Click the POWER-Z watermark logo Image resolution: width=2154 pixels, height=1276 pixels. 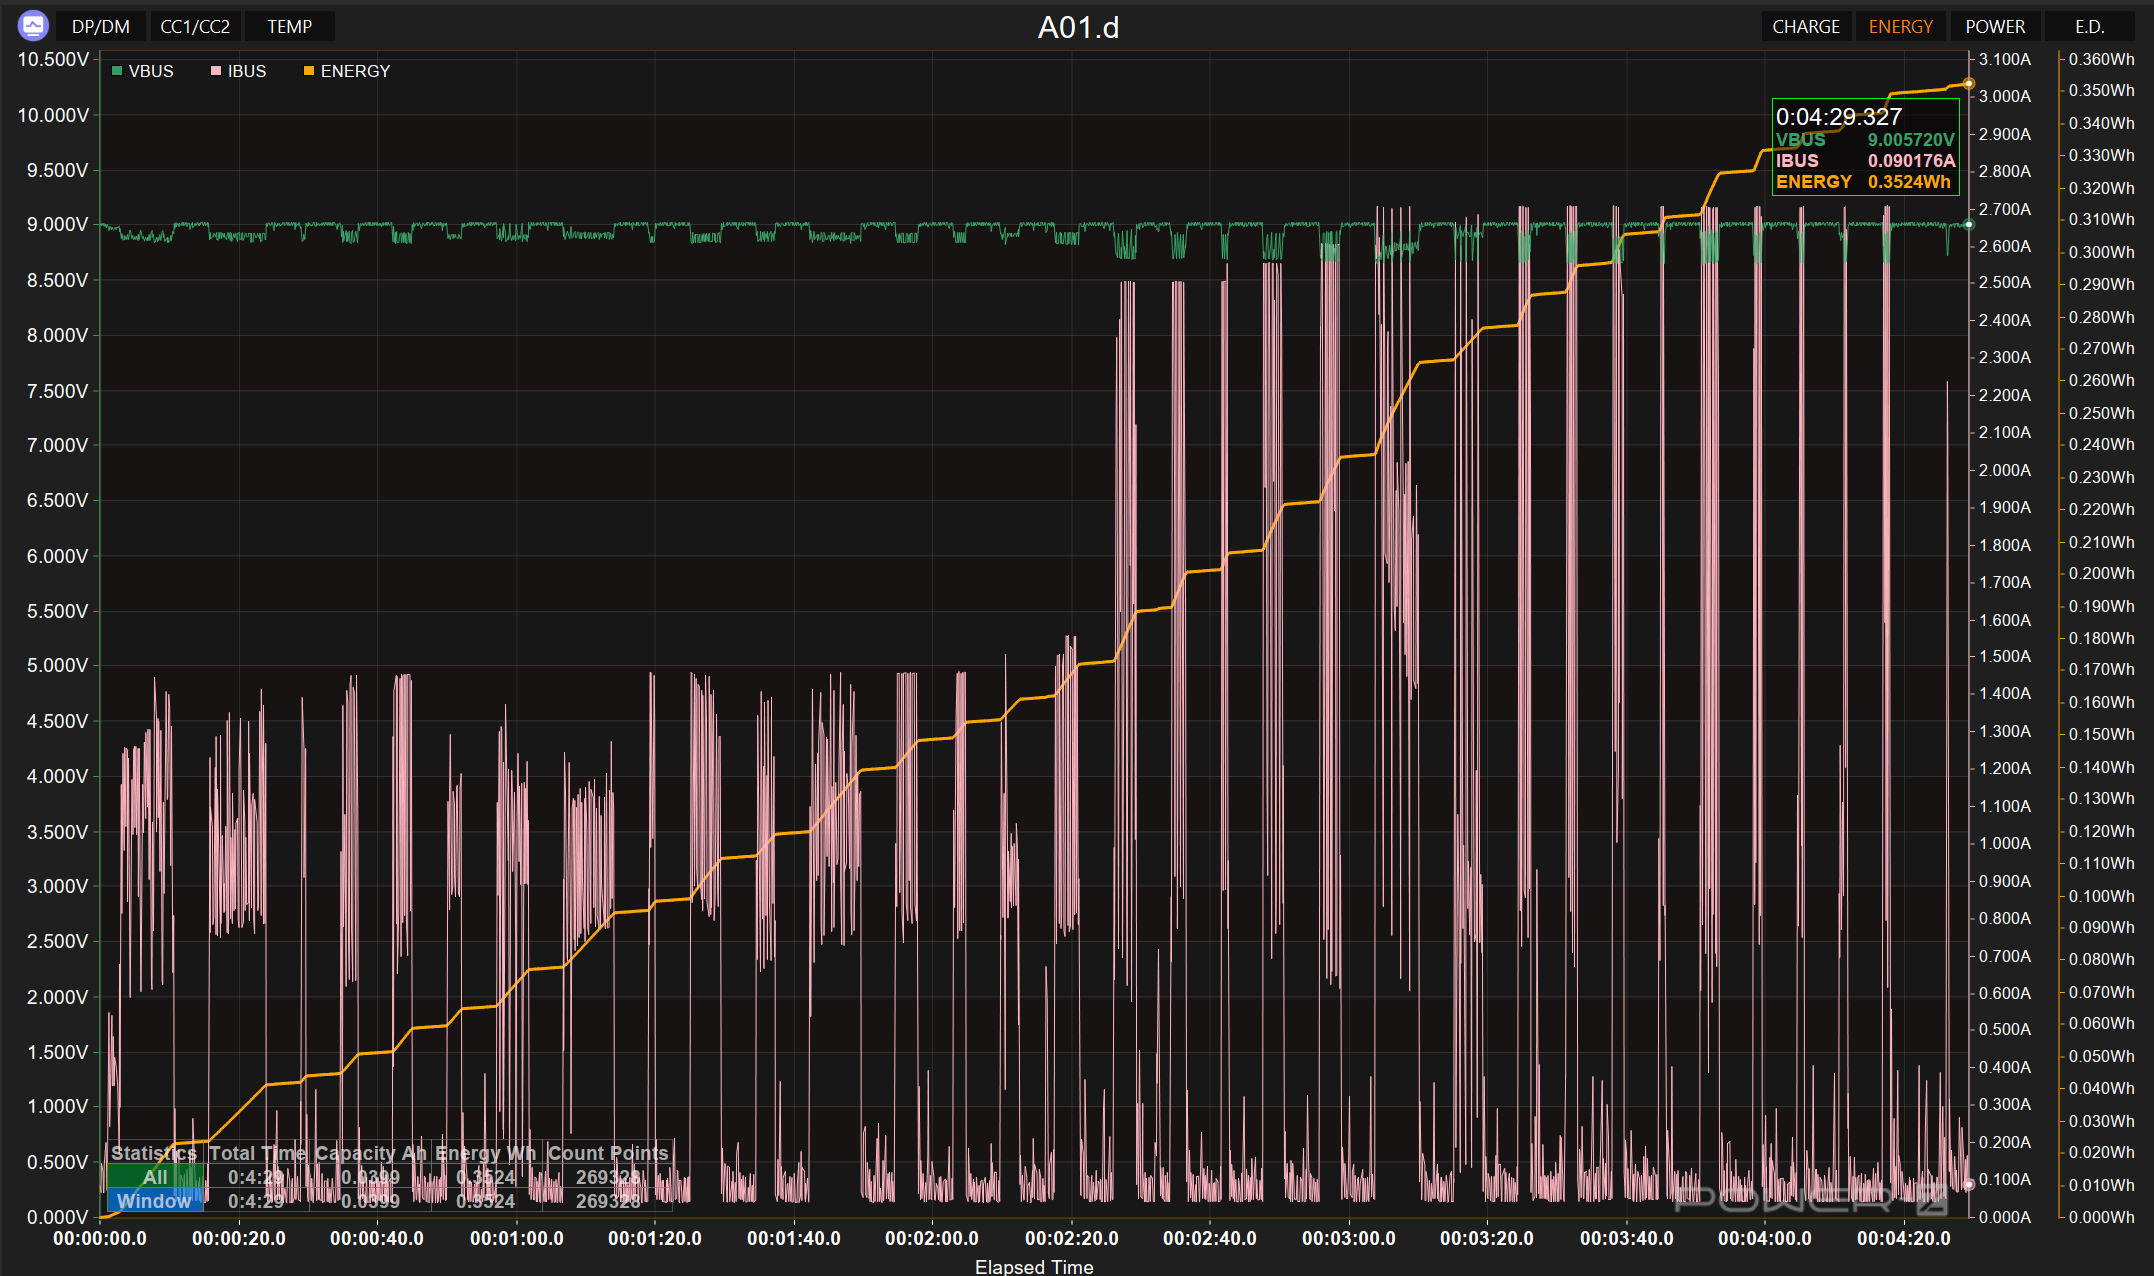tap(1810, 1197)
